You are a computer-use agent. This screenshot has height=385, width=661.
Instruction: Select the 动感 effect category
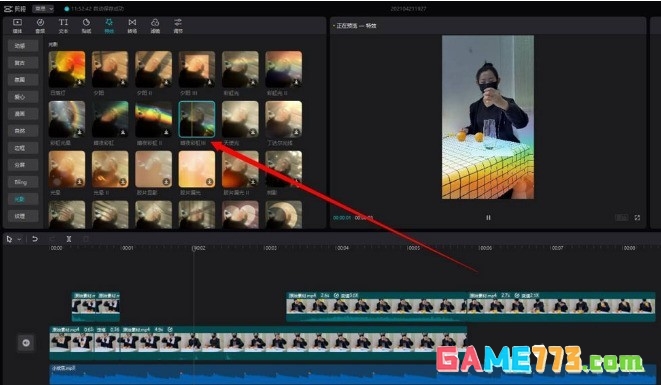tap(23, 46)
